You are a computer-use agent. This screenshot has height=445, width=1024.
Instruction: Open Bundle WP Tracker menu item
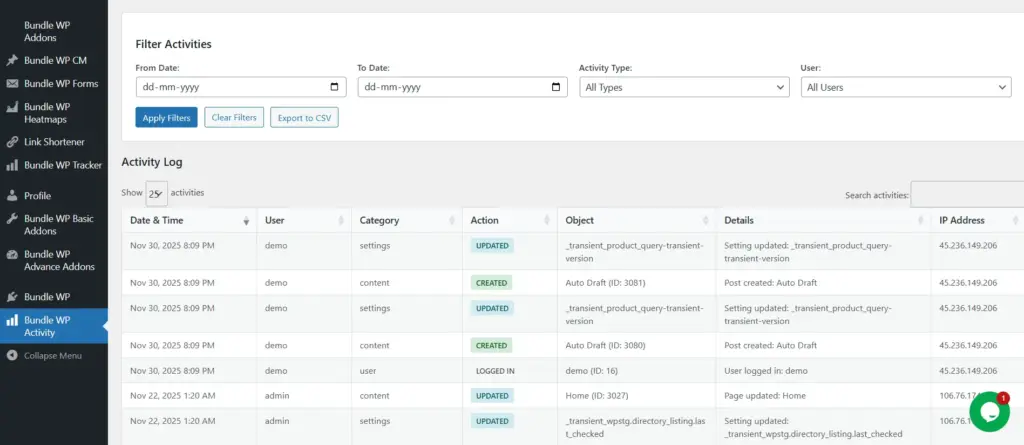point(54,165)
